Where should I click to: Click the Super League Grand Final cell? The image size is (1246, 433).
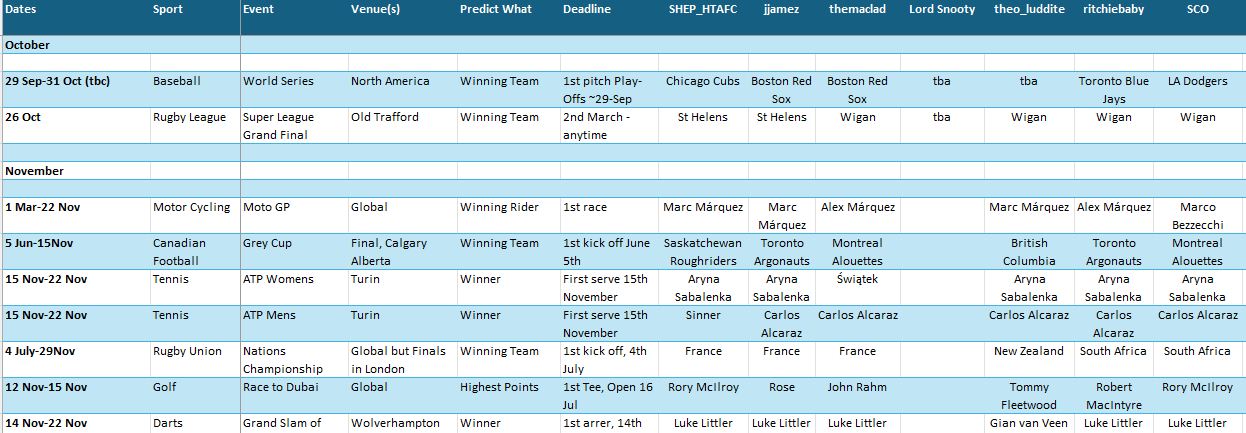(294, 125)
